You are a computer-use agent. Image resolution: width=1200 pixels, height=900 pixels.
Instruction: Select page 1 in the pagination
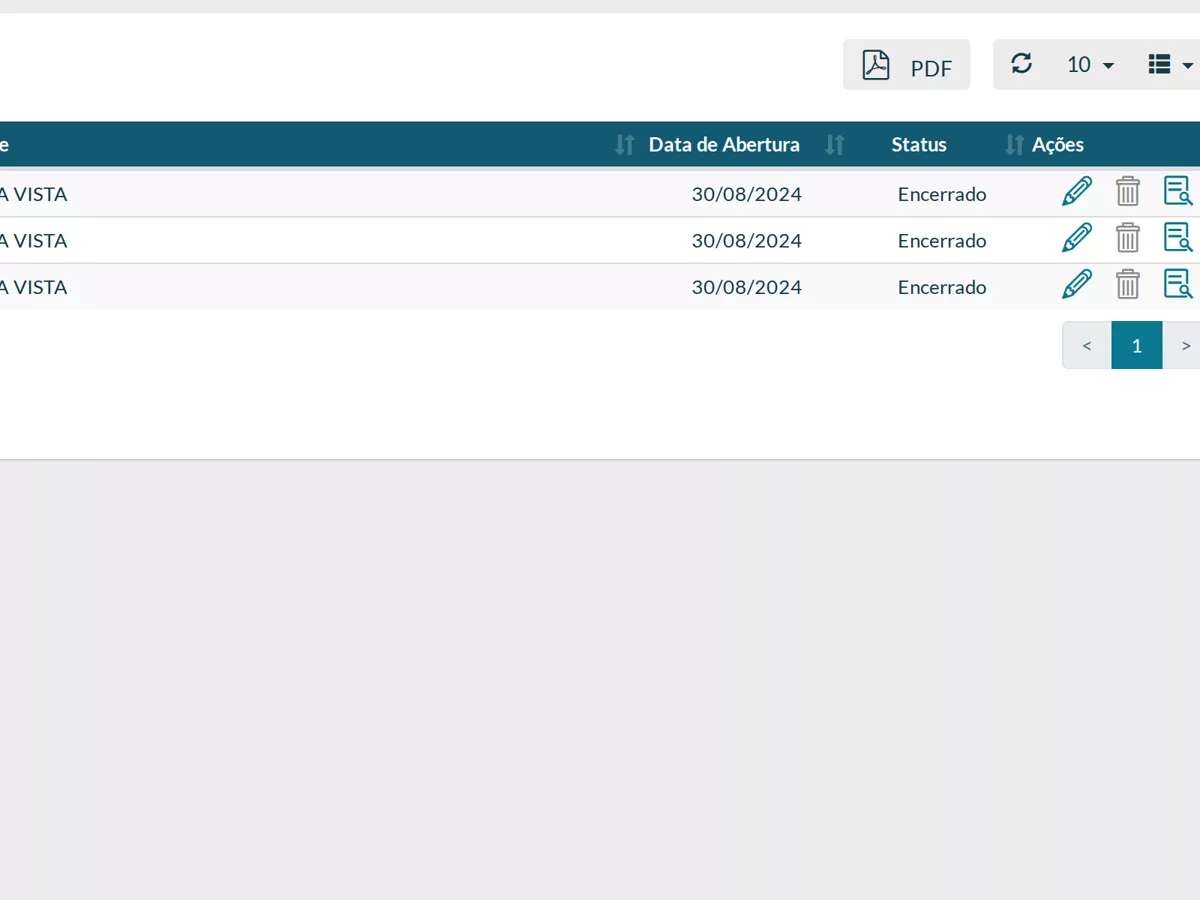(1137, 345)
